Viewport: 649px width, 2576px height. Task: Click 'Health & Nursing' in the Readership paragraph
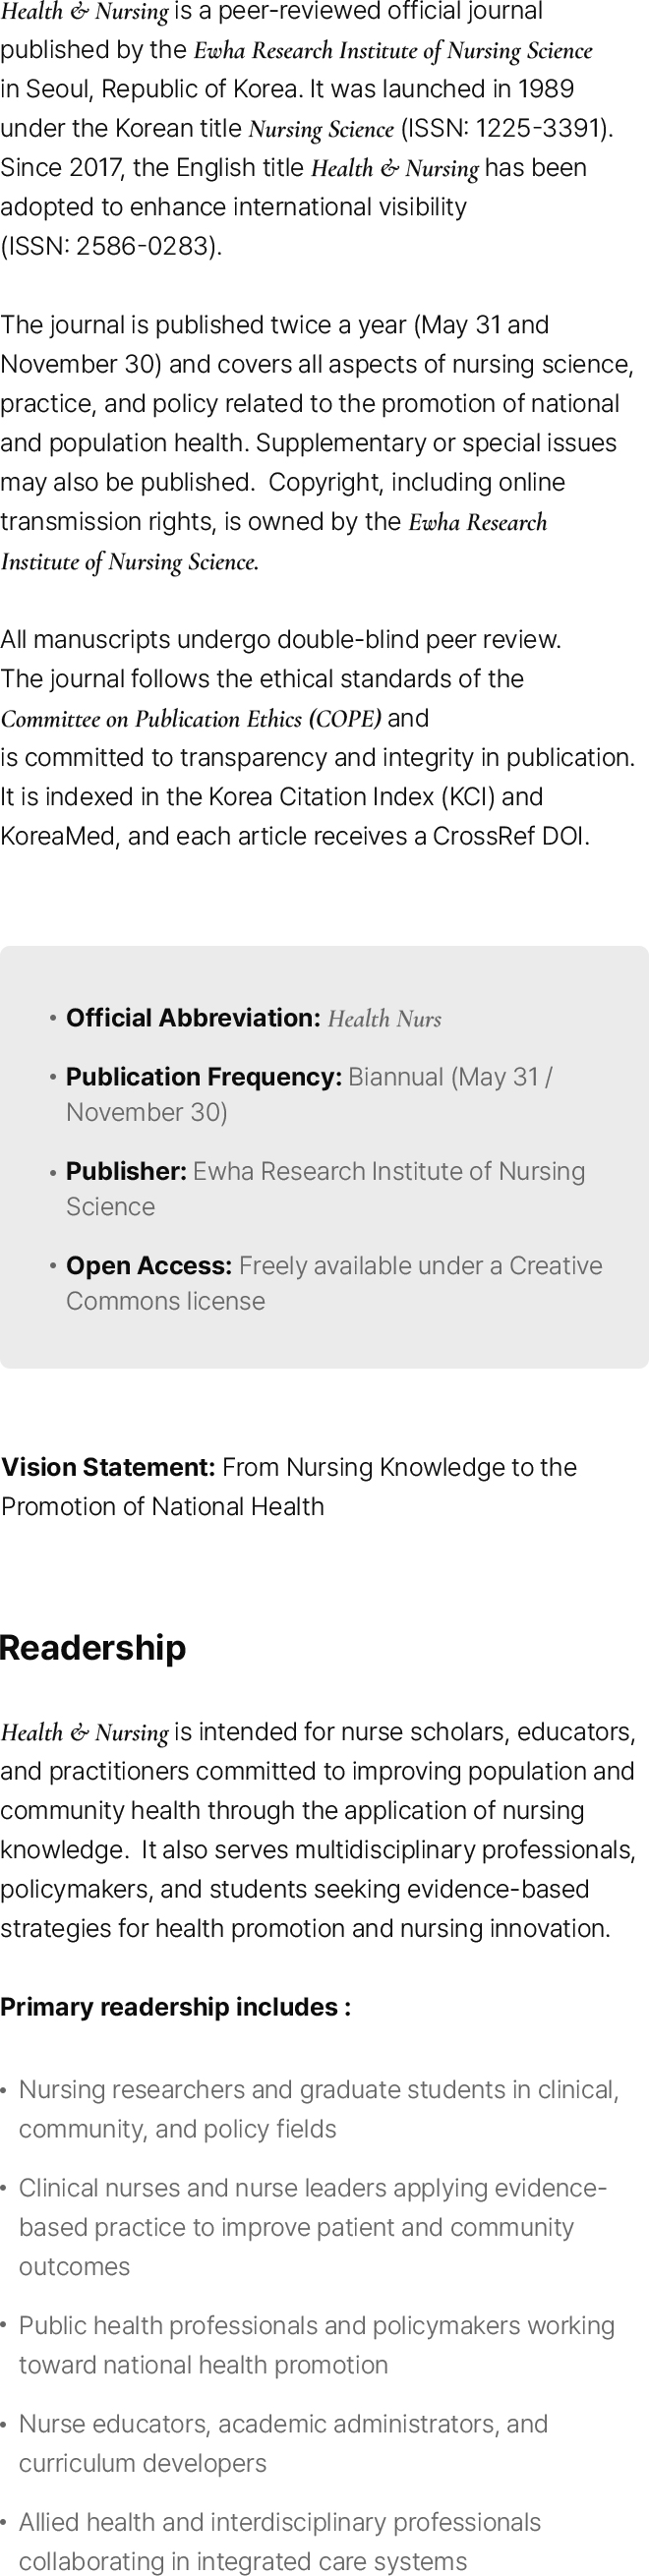(x=84, y=1733)
